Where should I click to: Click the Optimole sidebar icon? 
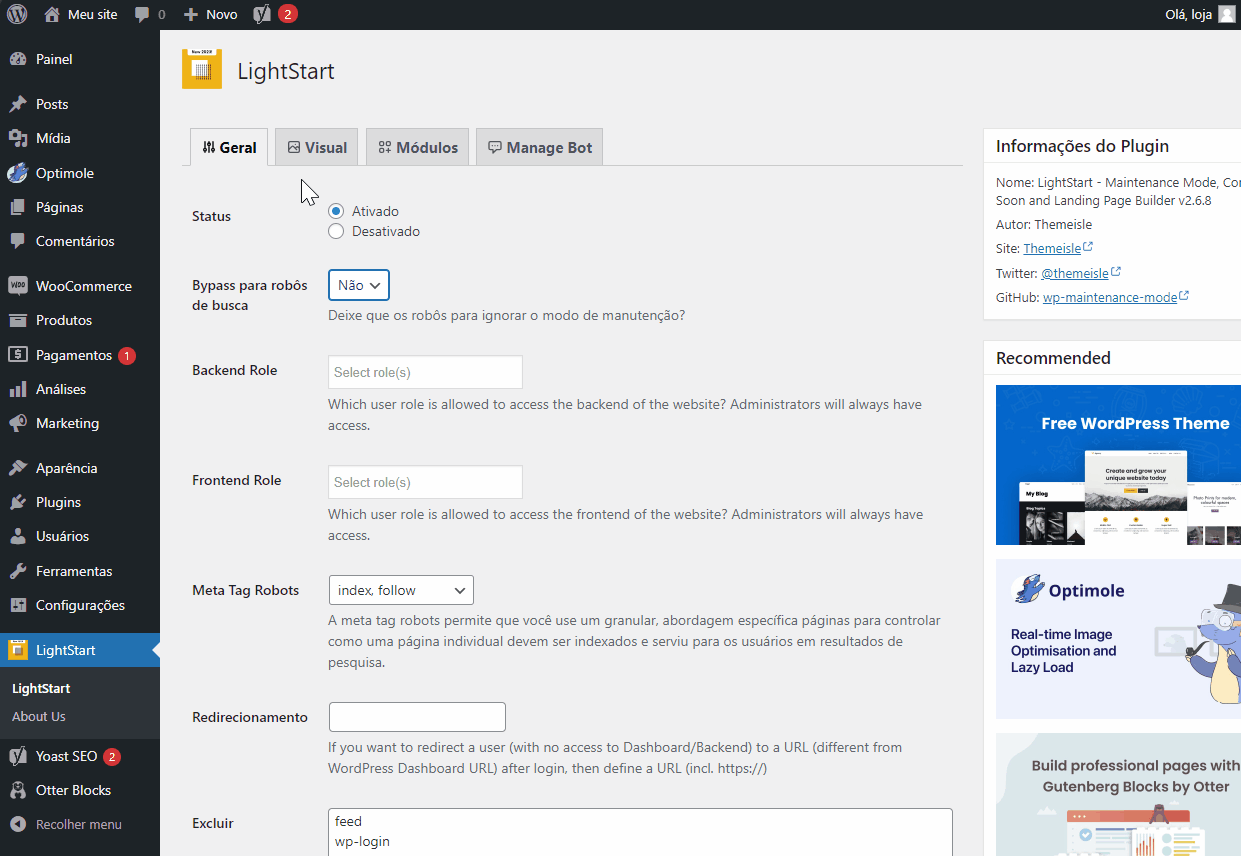click(18, 173)
